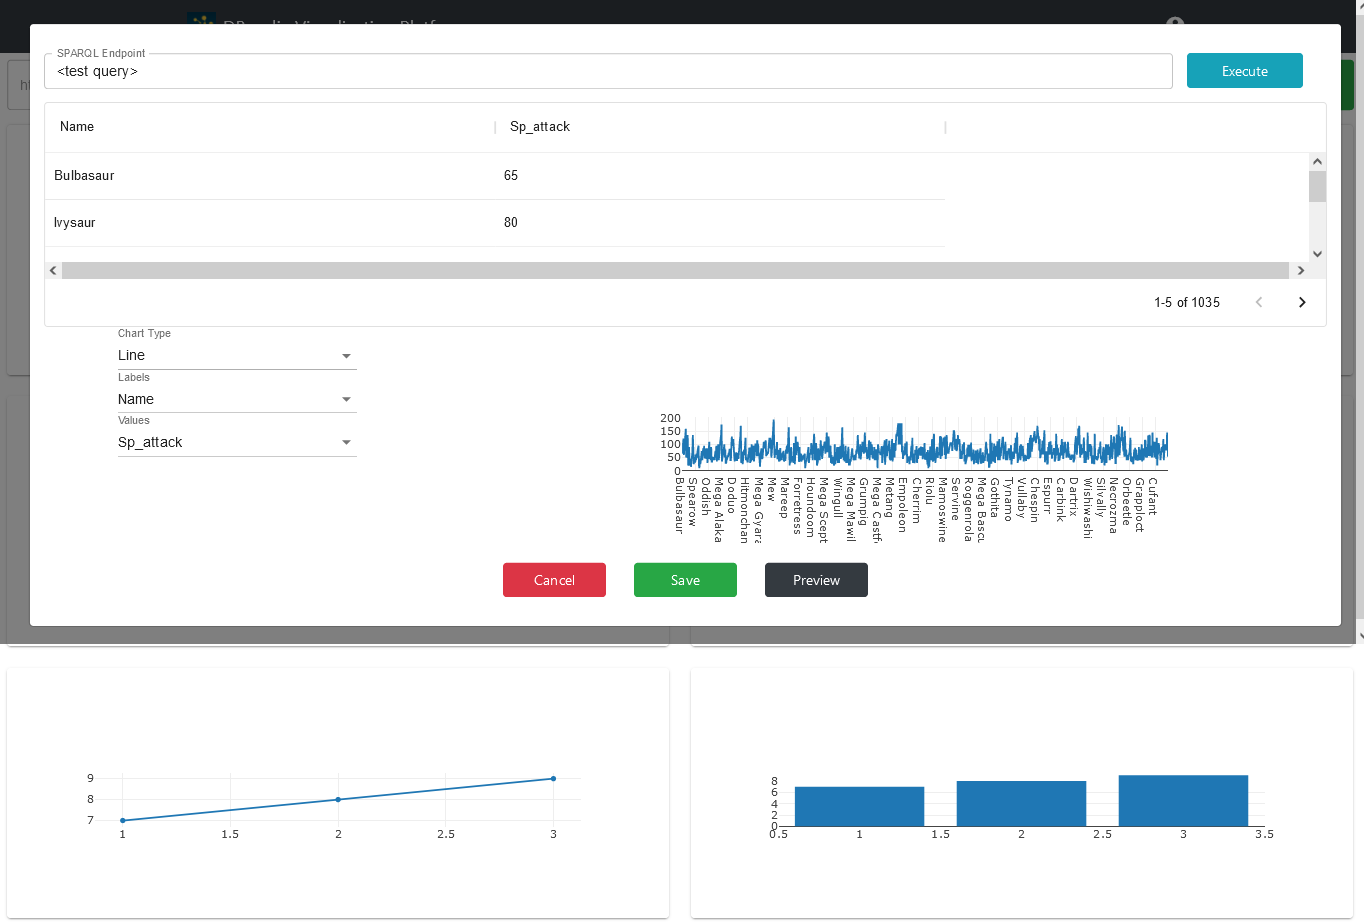
Task: Click the table horizontal scrollbar track
Action: coord(675,271)
